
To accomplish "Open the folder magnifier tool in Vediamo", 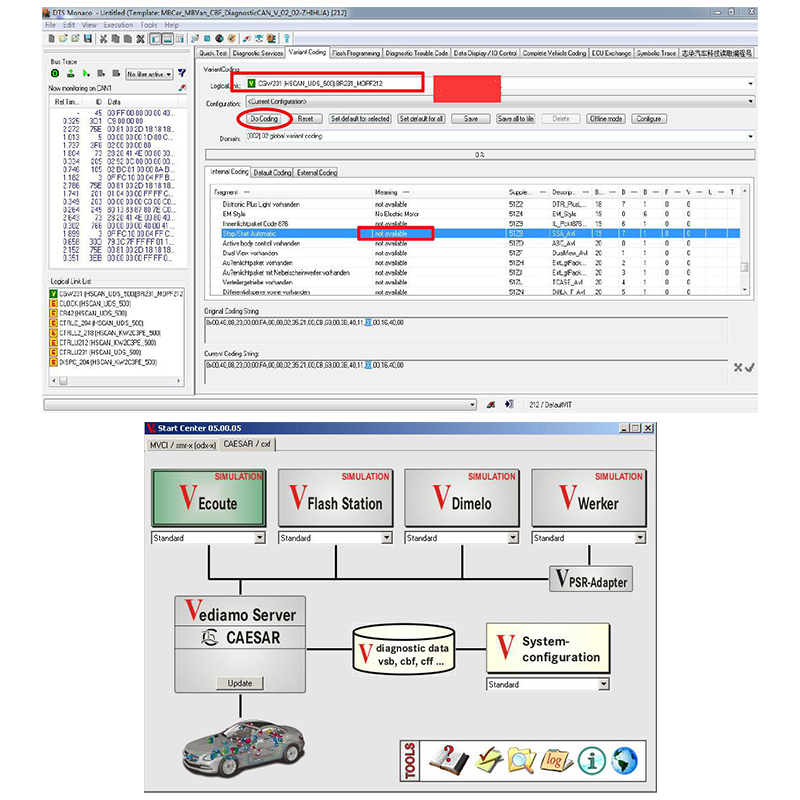I will tap(521, 761).
